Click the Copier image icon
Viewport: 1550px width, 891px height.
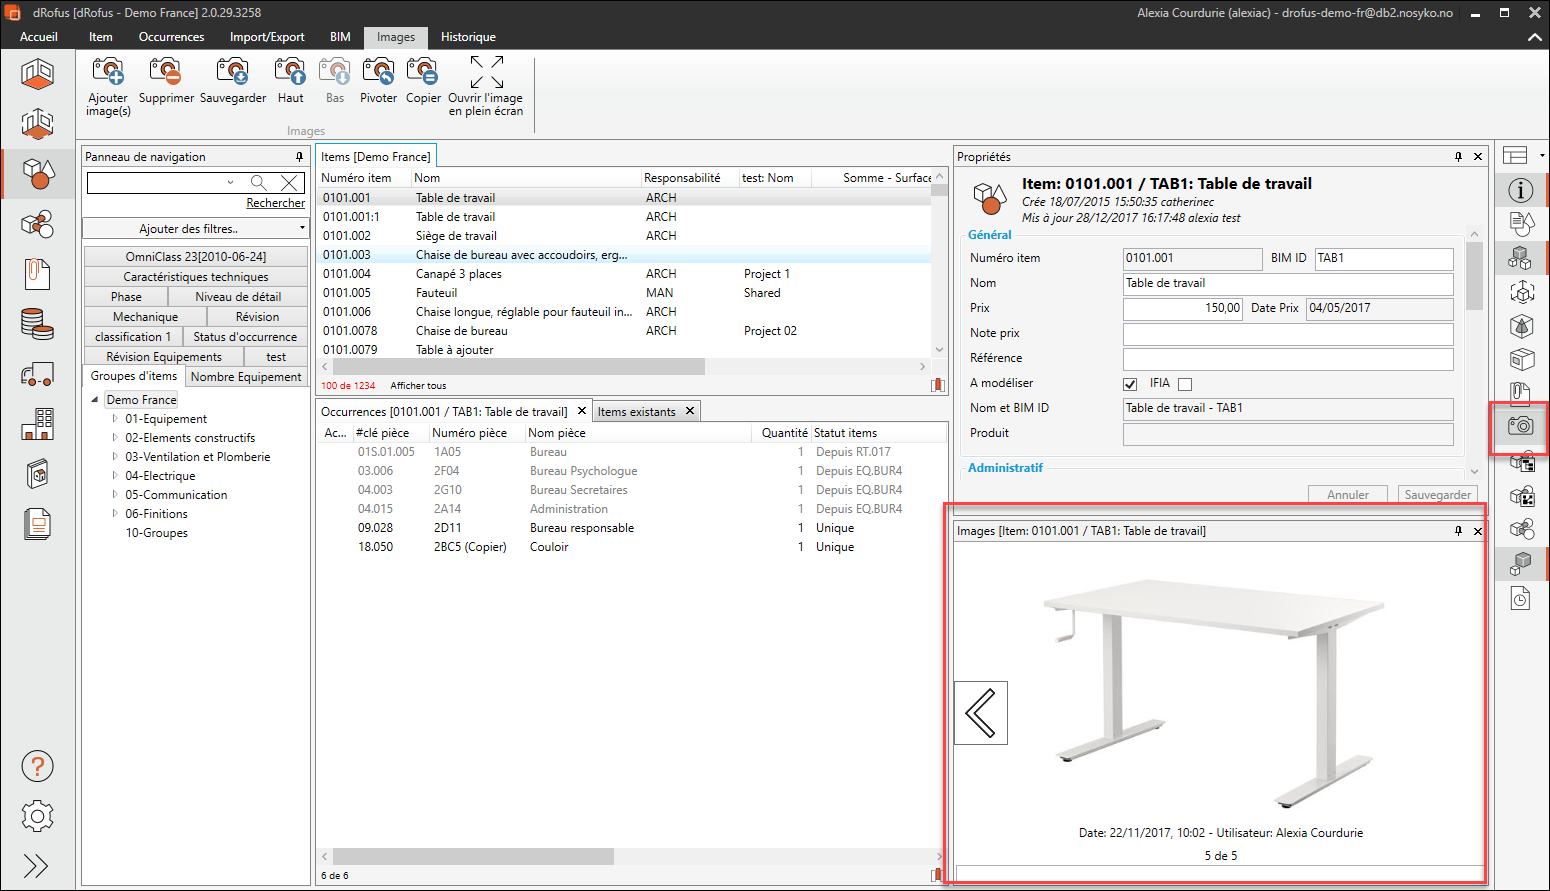point(423,73)
